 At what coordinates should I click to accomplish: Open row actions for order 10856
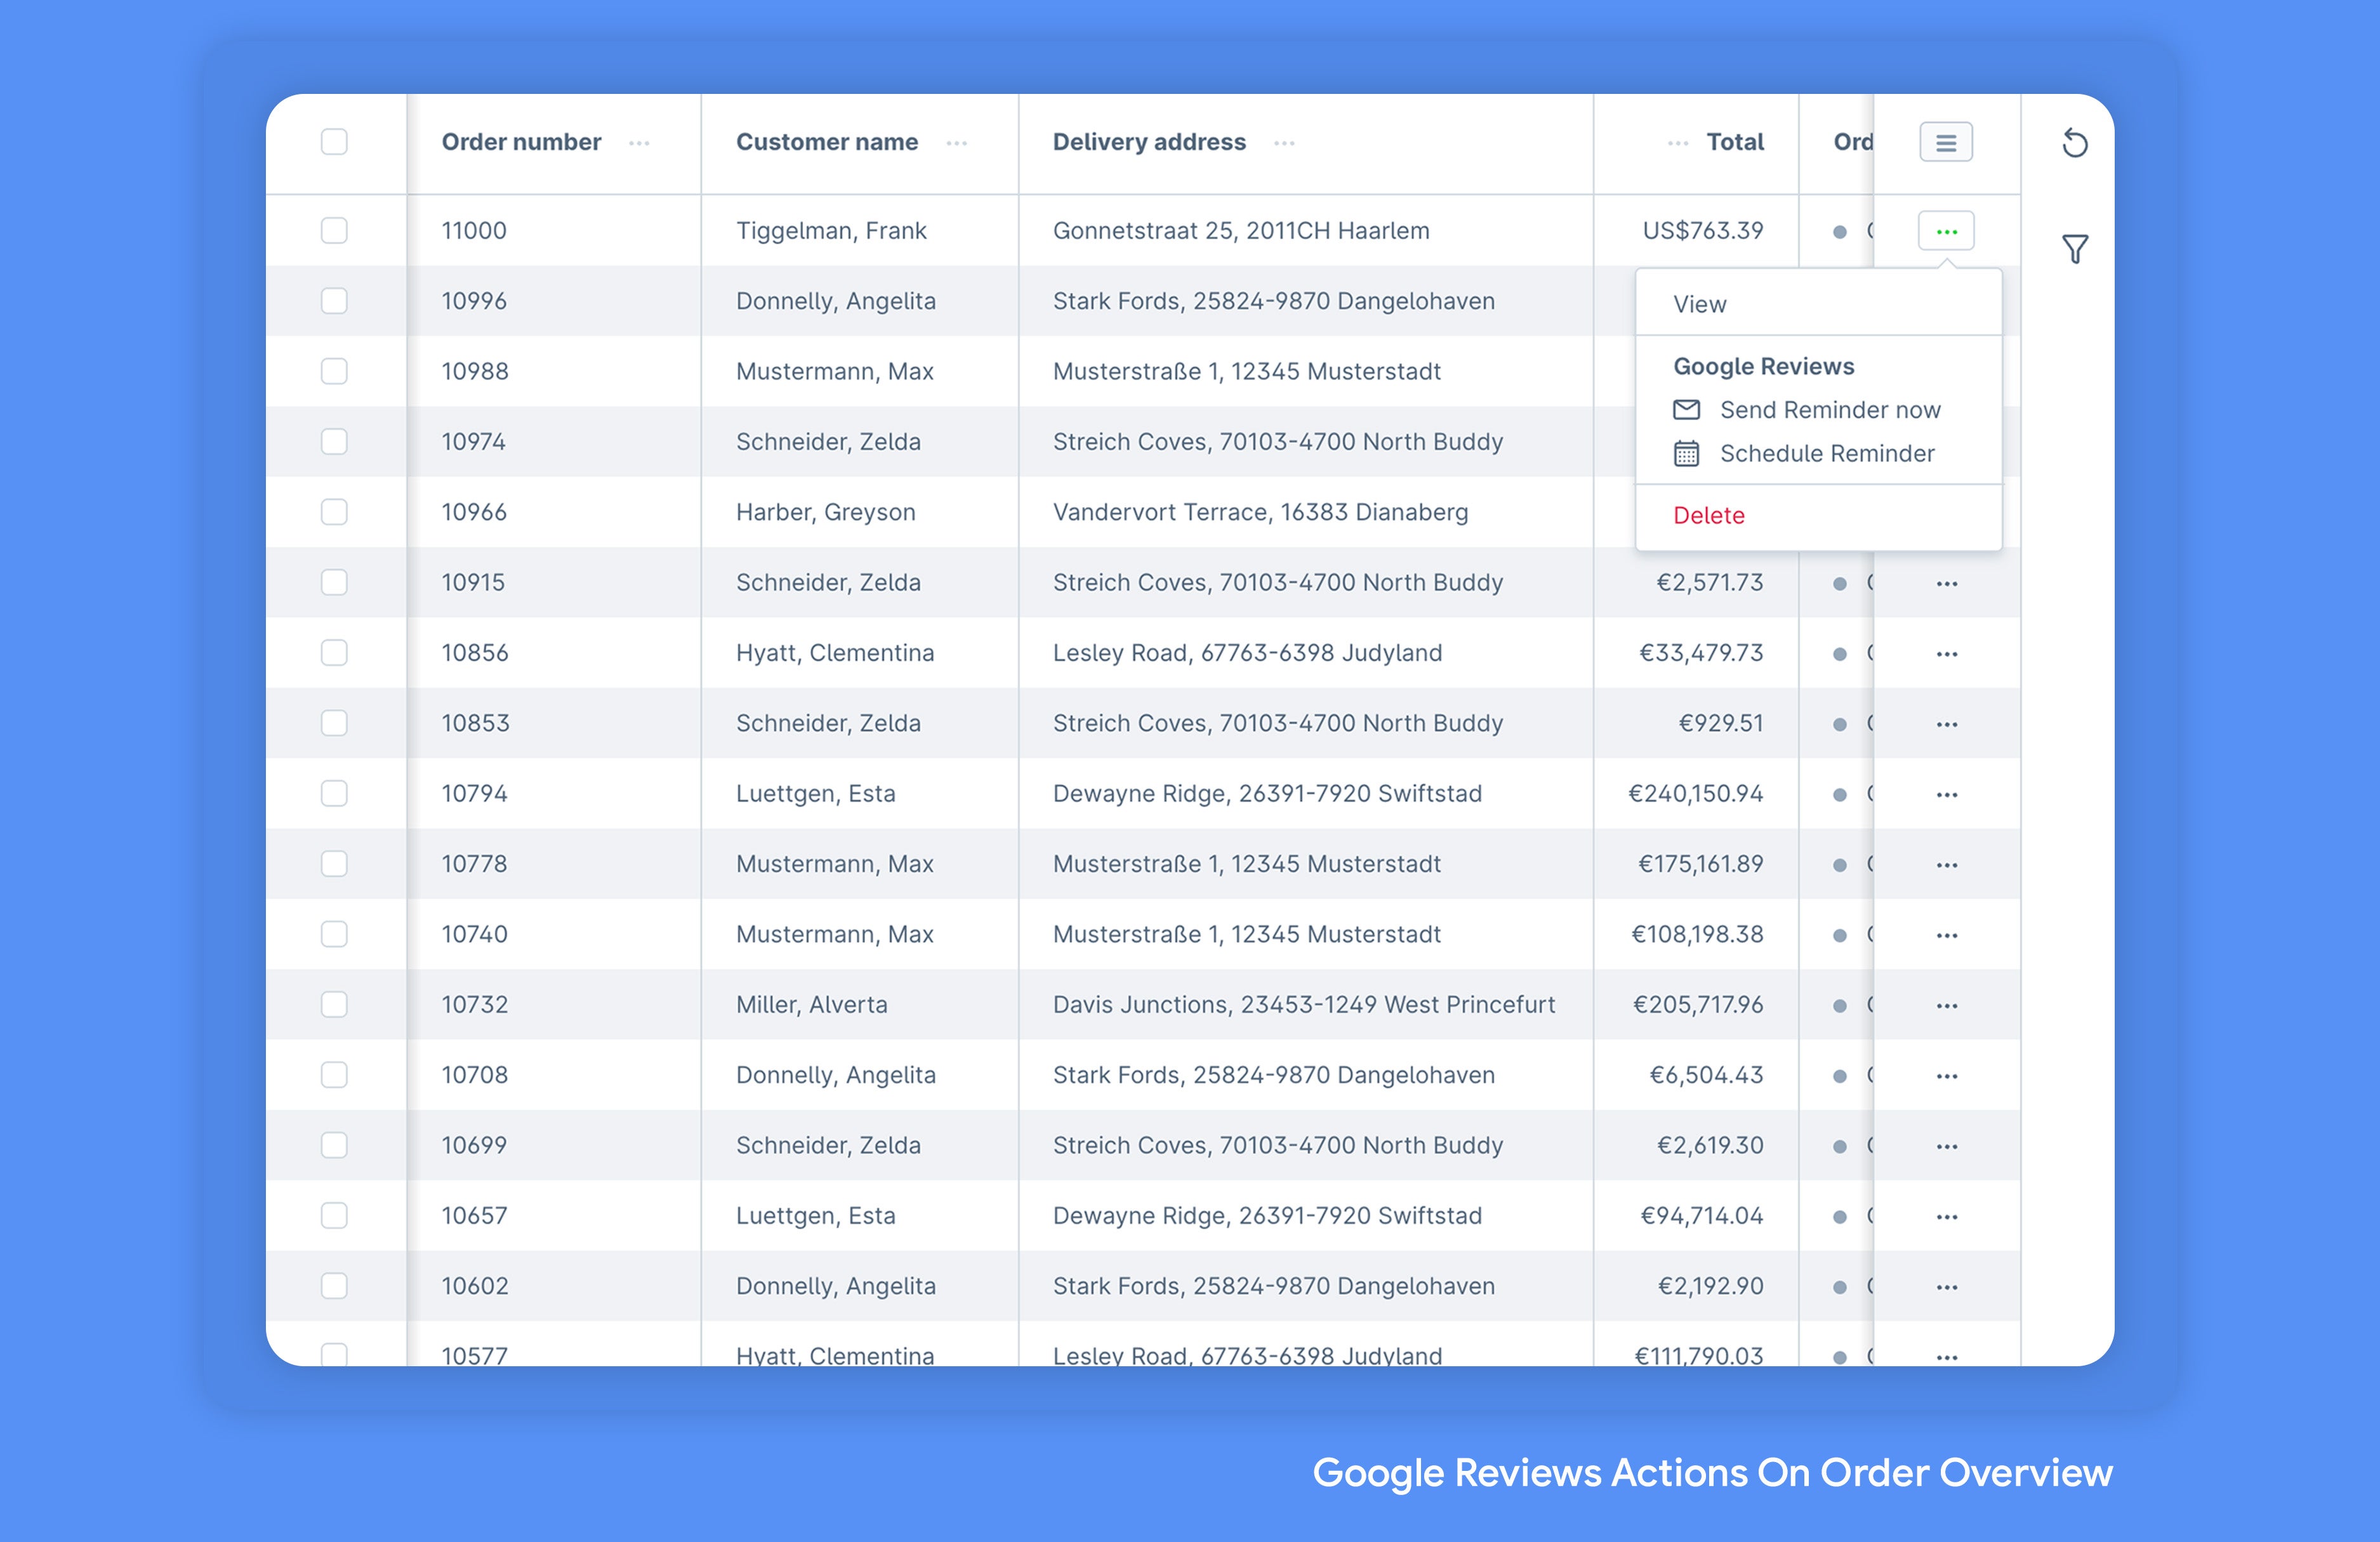[1946, 653]
